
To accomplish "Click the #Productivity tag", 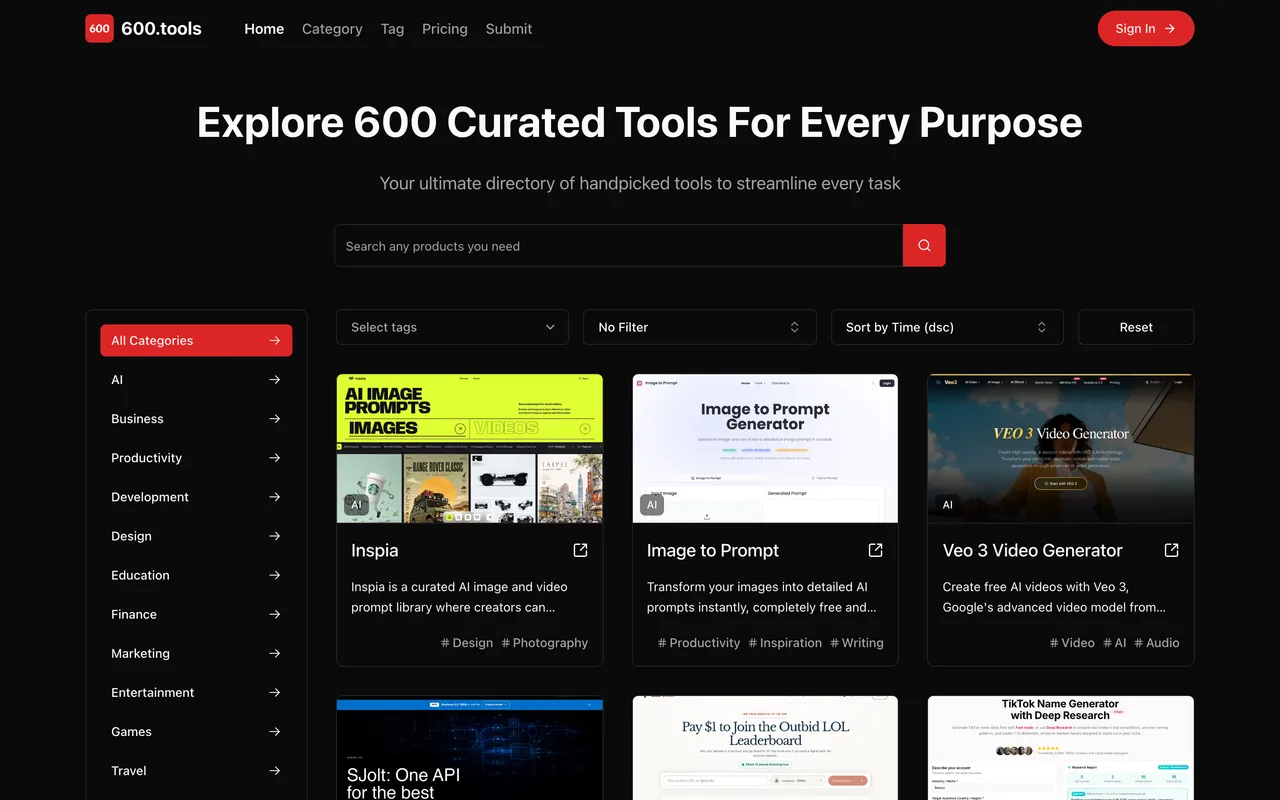I will click(699, 643).
